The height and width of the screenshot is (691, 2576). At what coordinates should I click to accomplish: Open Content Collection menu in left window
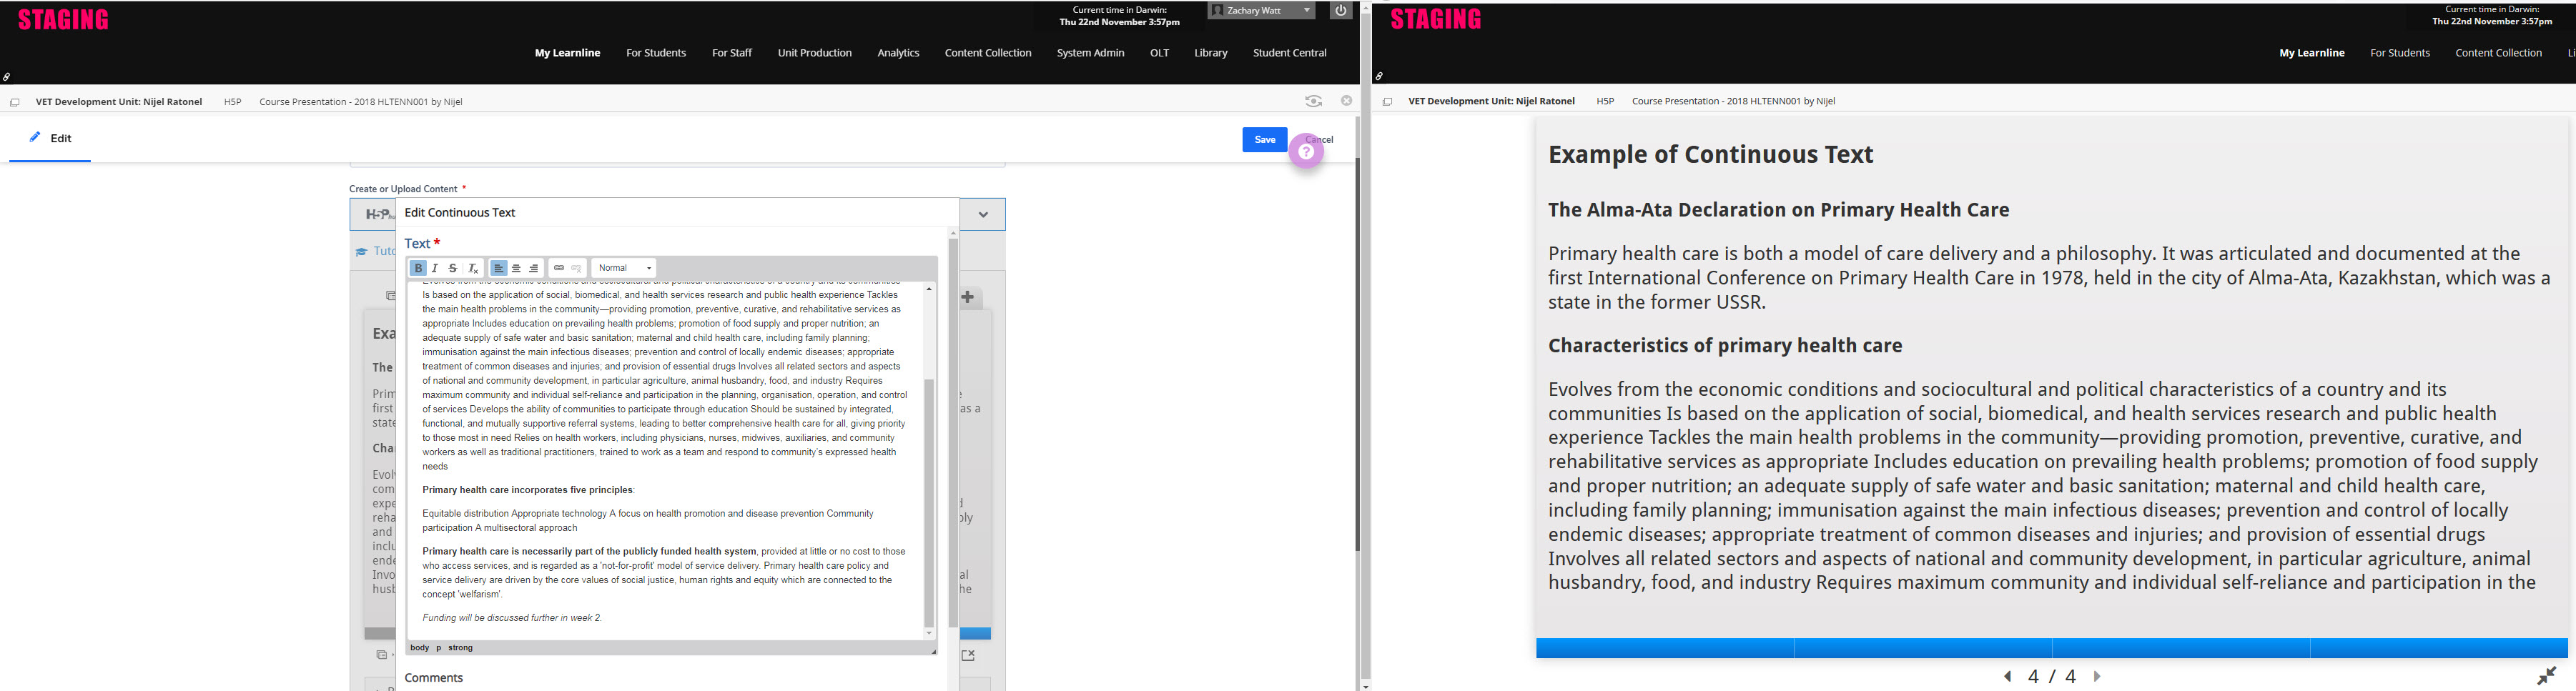pos(988,53)
